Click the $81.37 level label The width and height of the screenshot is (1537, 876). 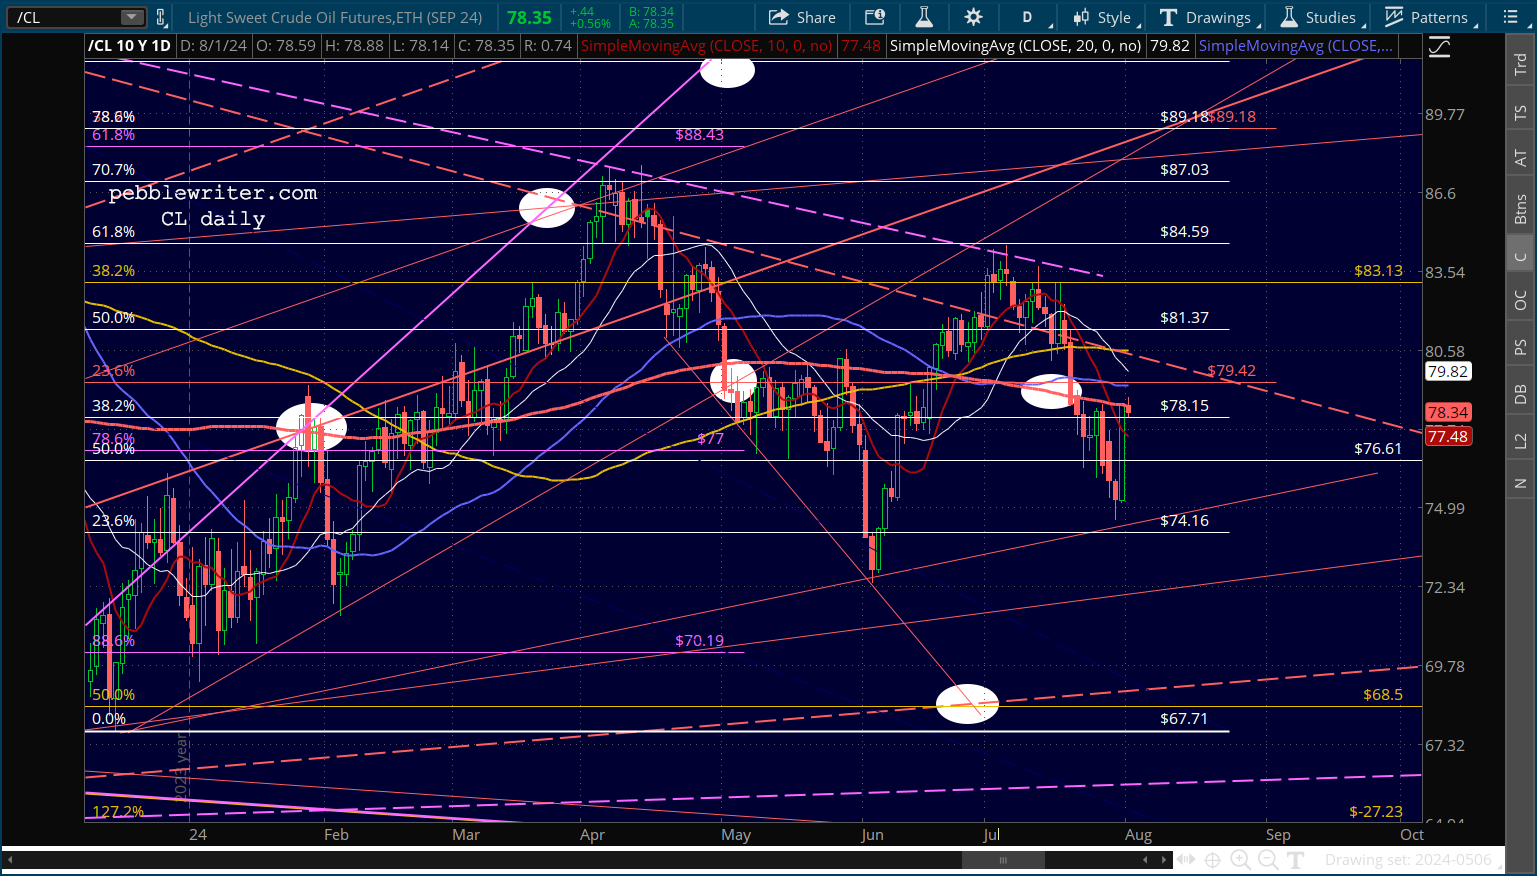[x=1184, y=317]
